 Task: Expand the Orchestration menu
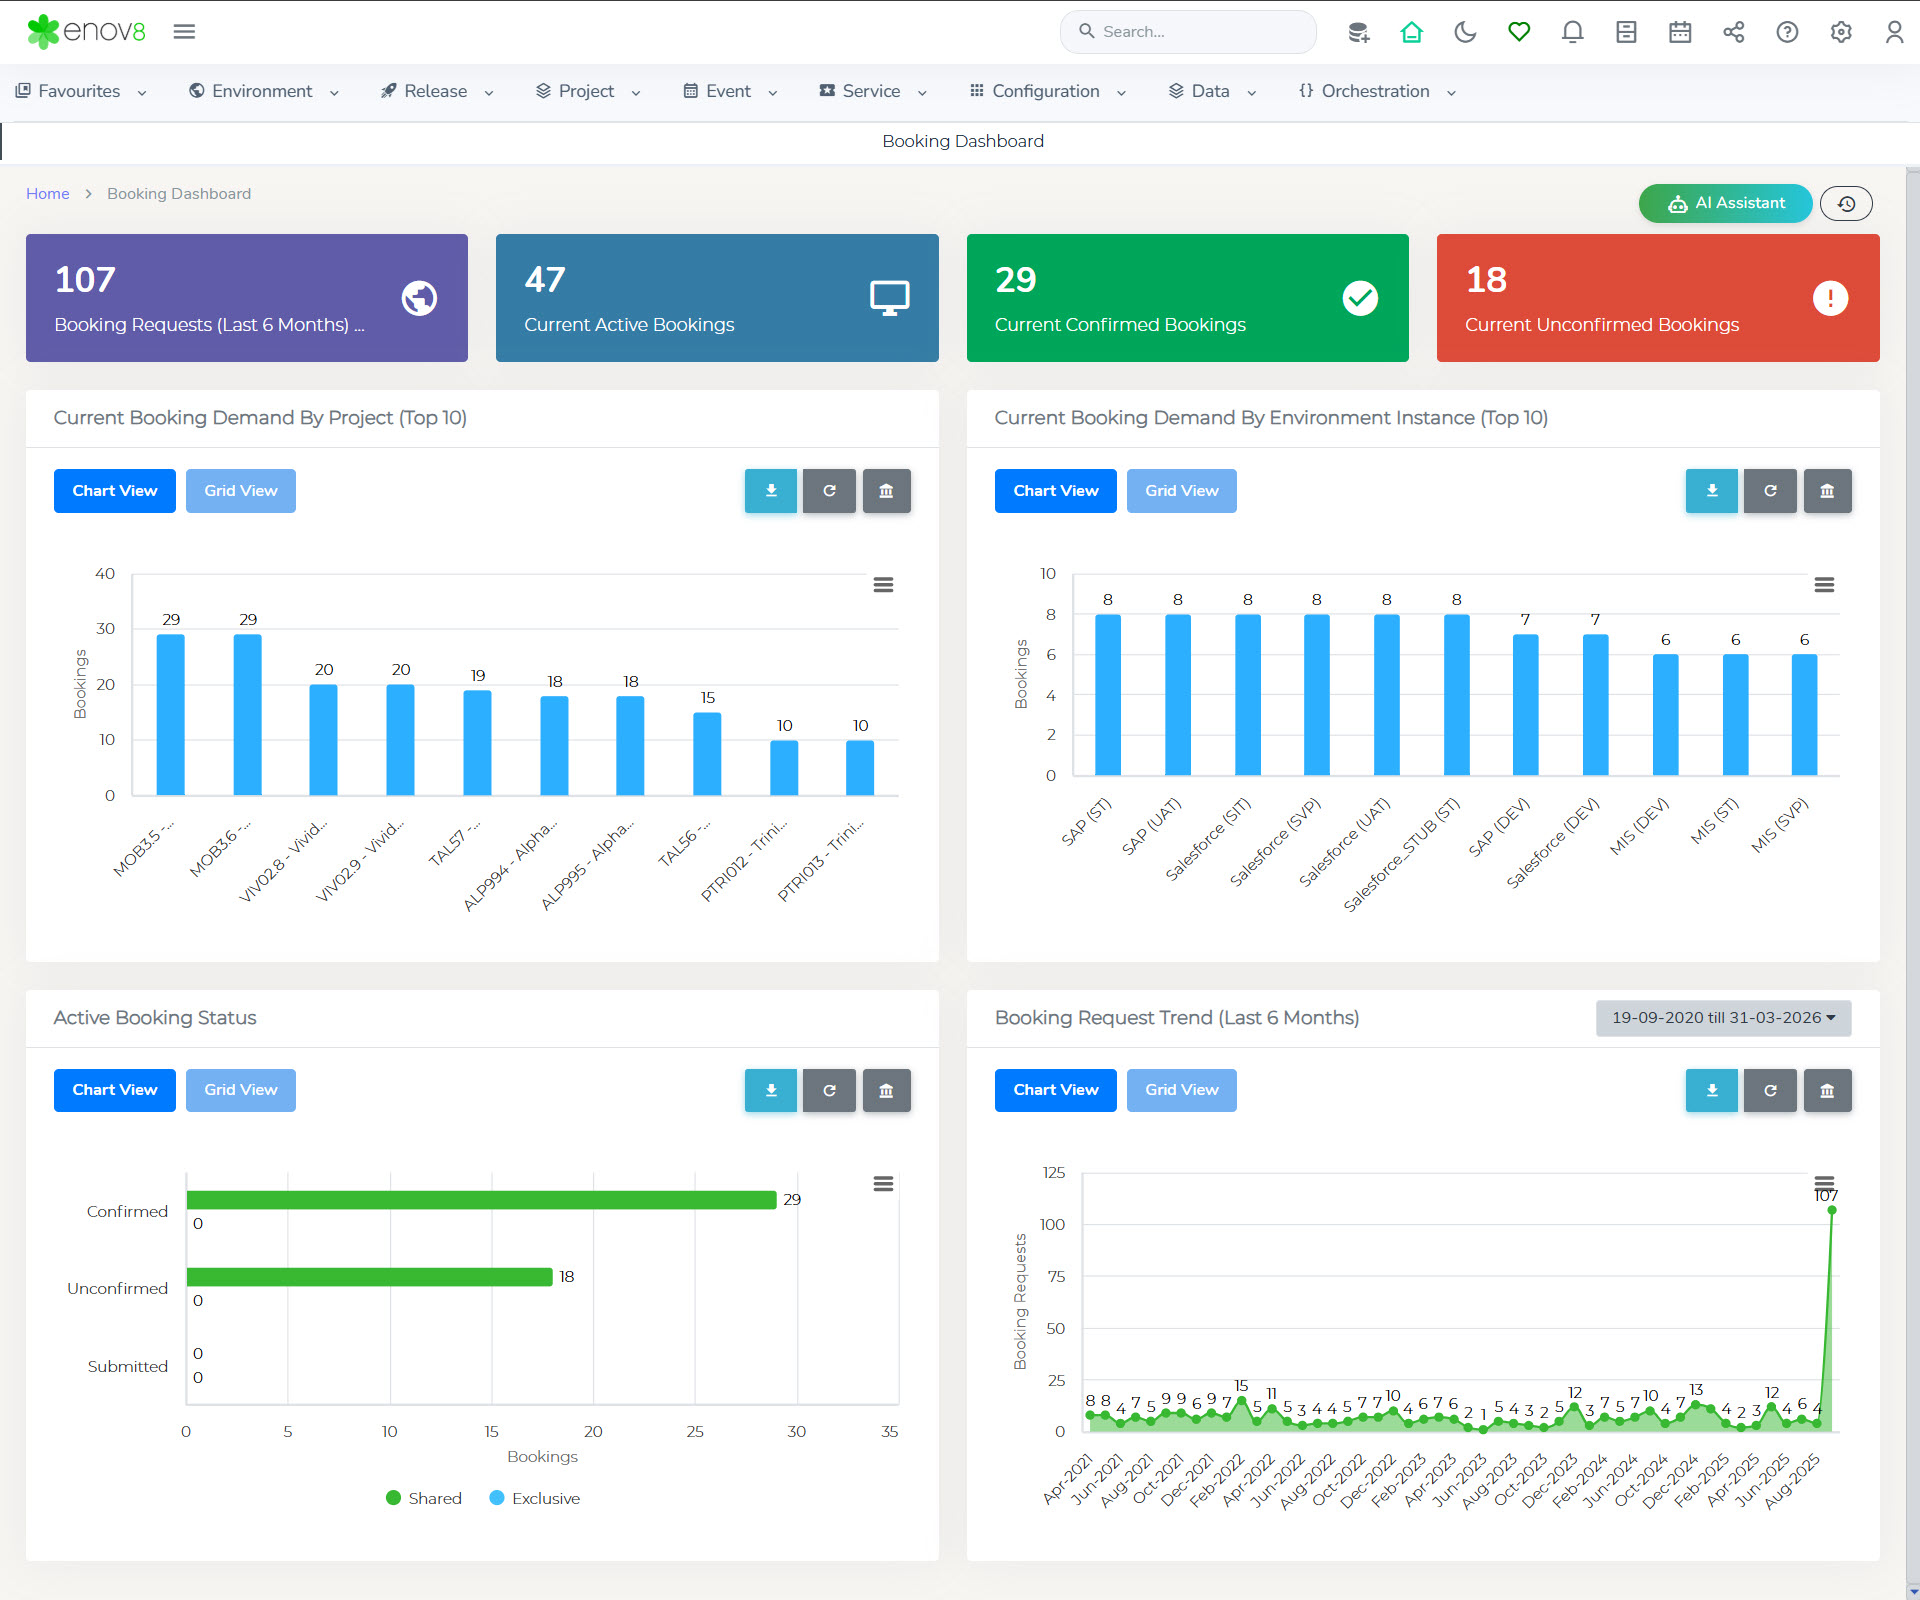click(x=1376, y=91)
